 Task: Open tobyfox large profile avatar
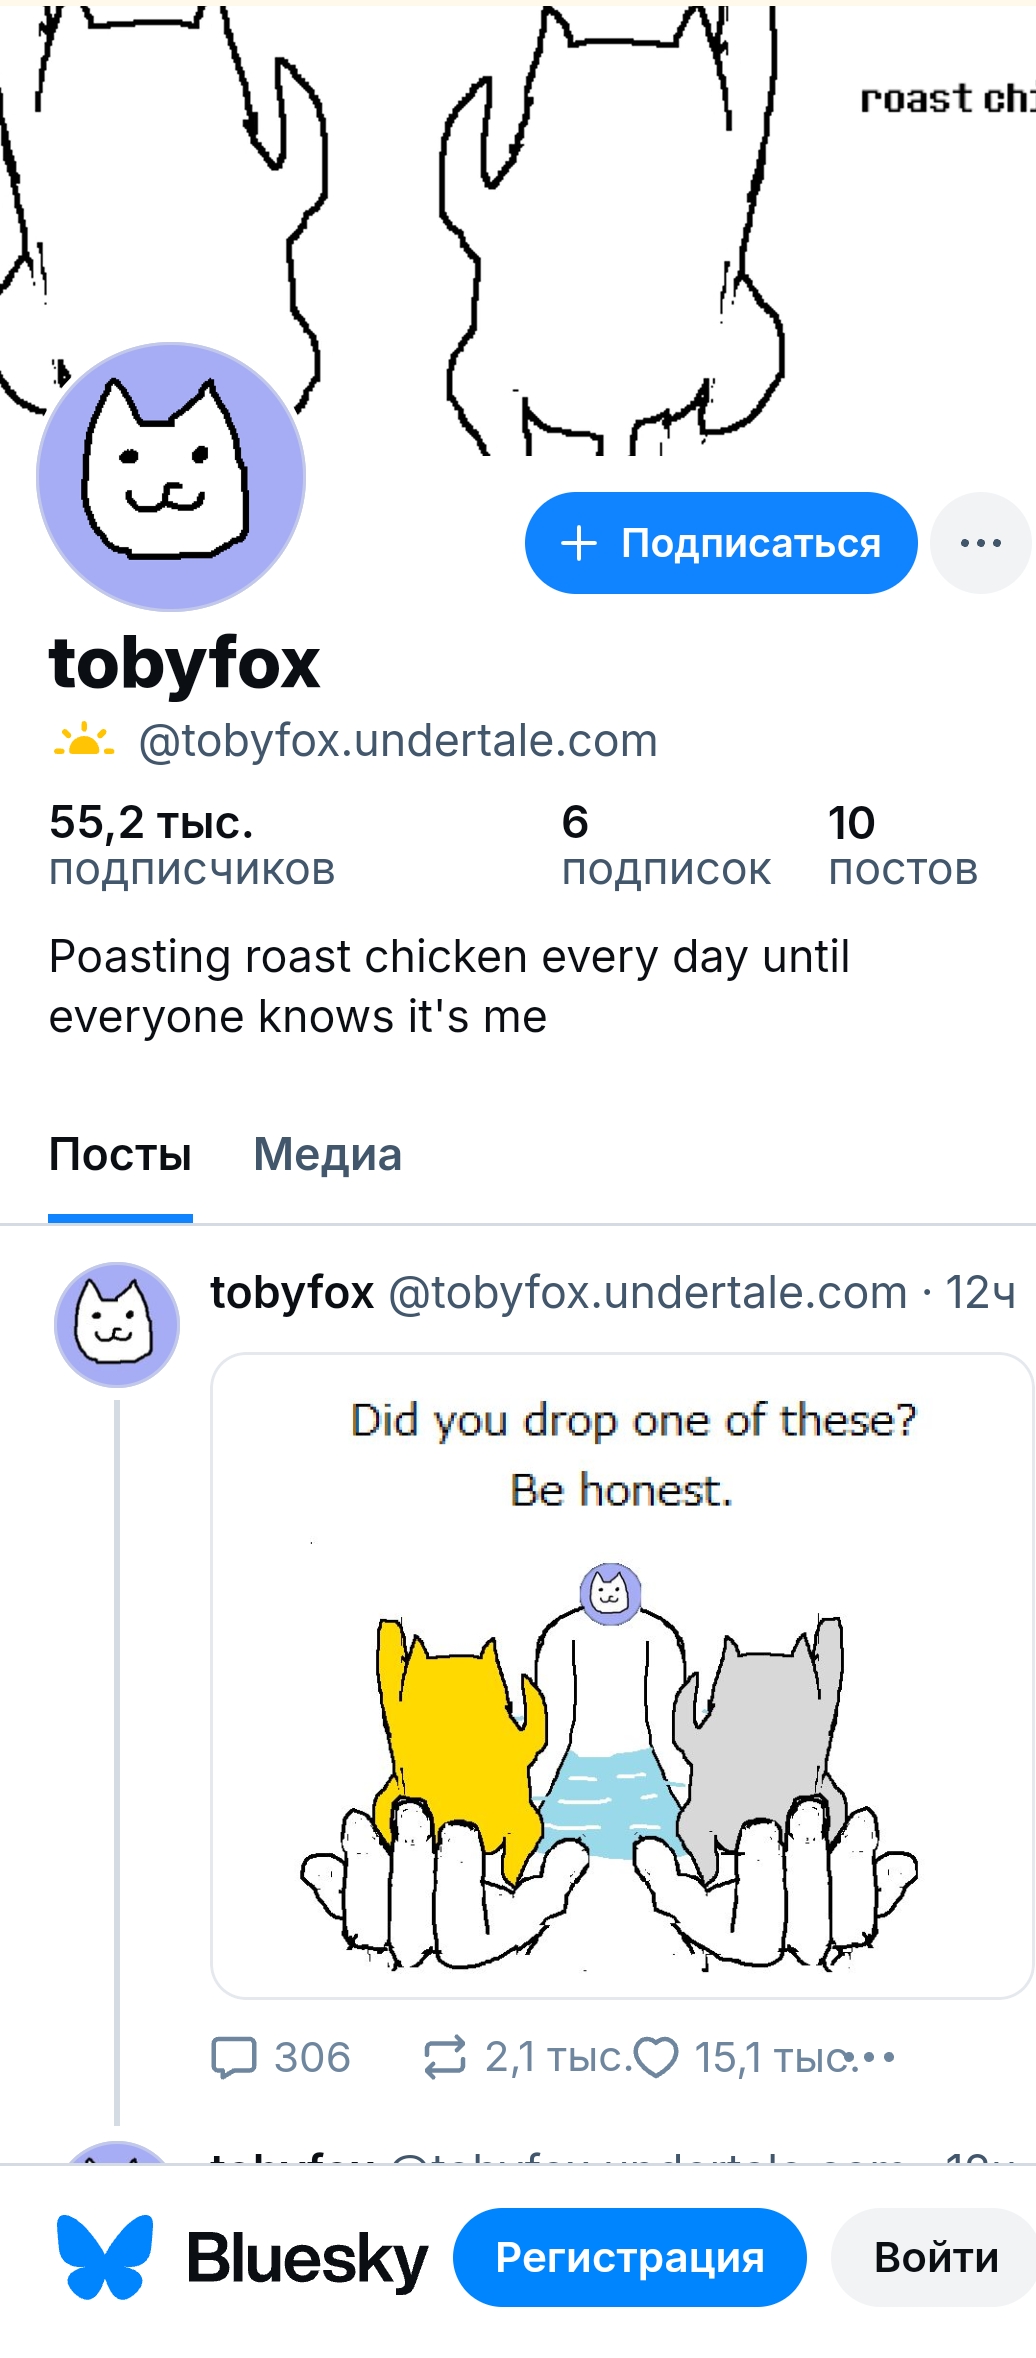[171, 477]
